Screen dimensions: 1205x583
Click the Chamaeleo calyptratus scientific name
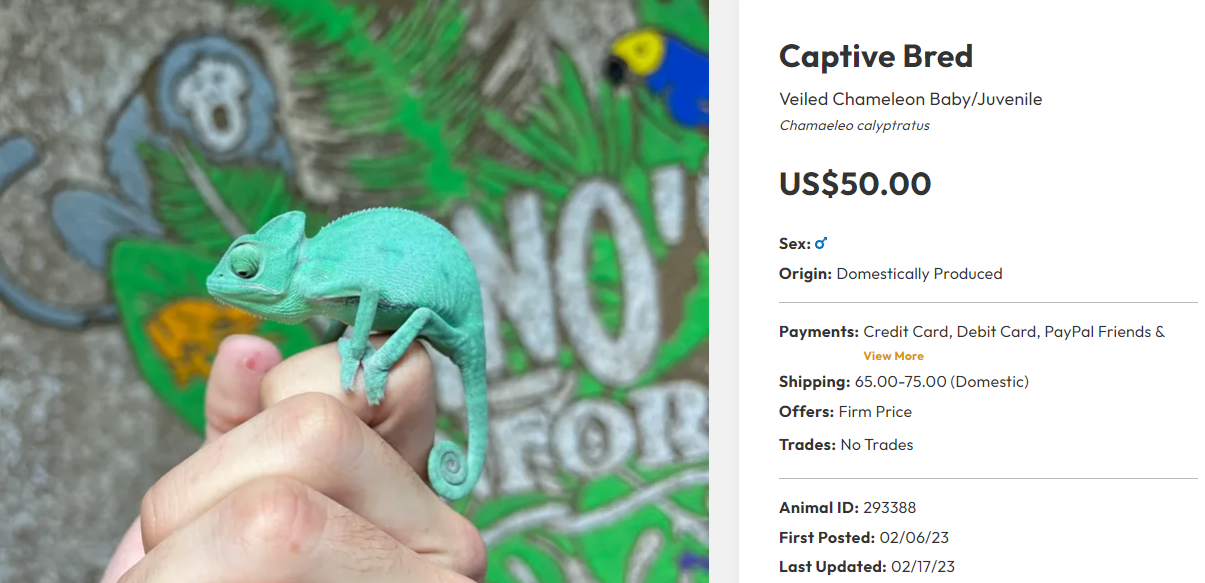(x=854, y=126)
